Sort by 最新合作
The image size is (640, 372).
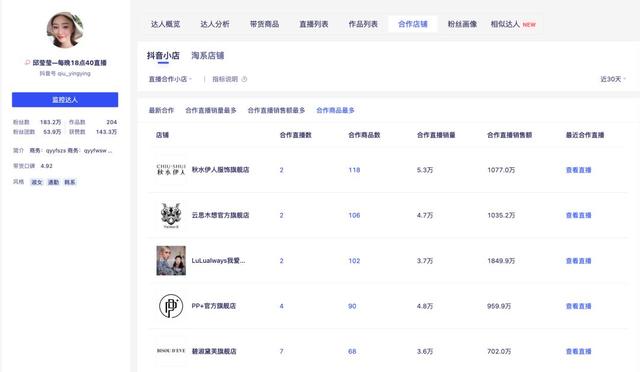click(x=161, y=110)
